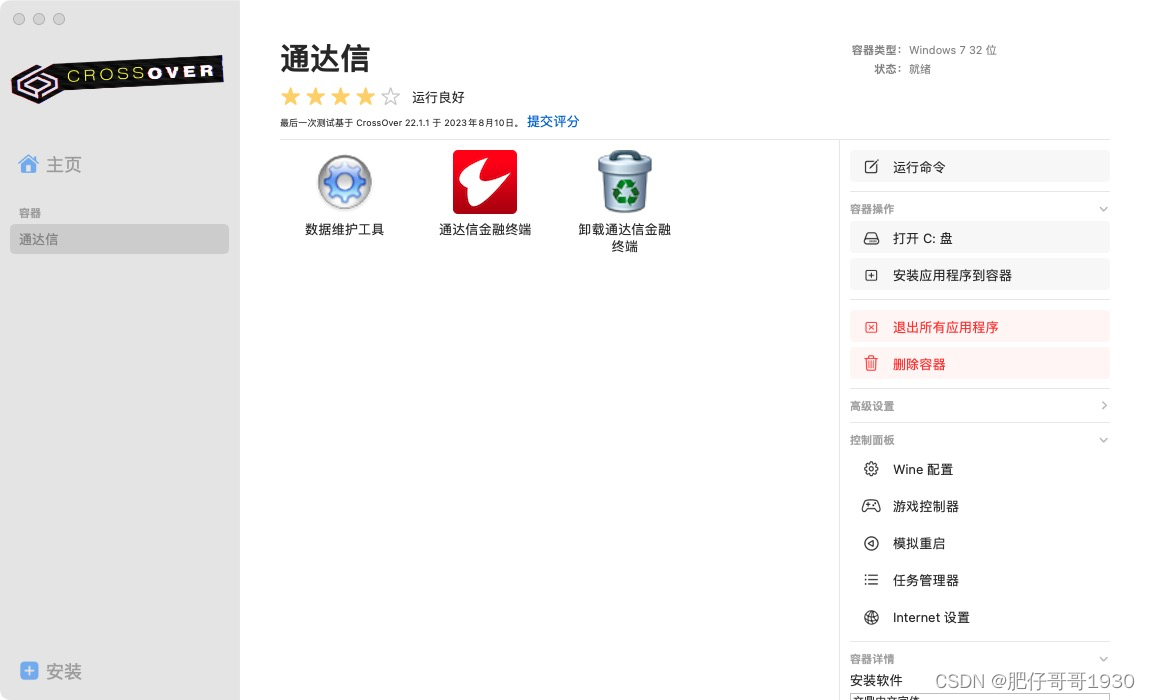Expand the 高级设置 section chevron
This screenshot has width=1150, height=700.
tap(1104, 405)
